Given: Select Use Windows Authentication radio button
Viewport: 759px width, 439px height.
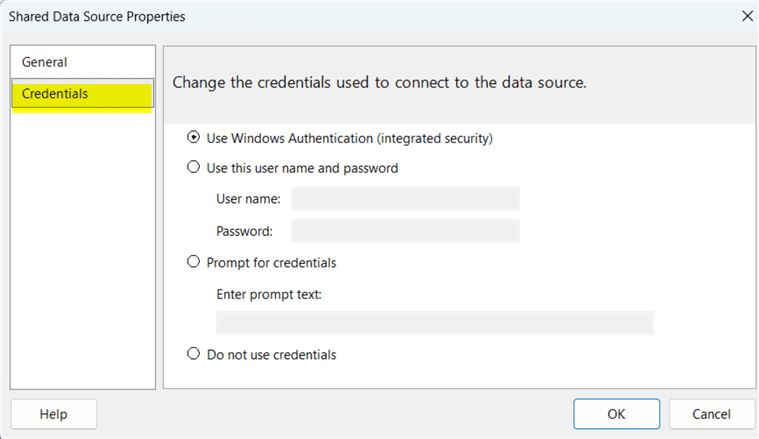Looking at the screenshot, I should tap(194, 138).
